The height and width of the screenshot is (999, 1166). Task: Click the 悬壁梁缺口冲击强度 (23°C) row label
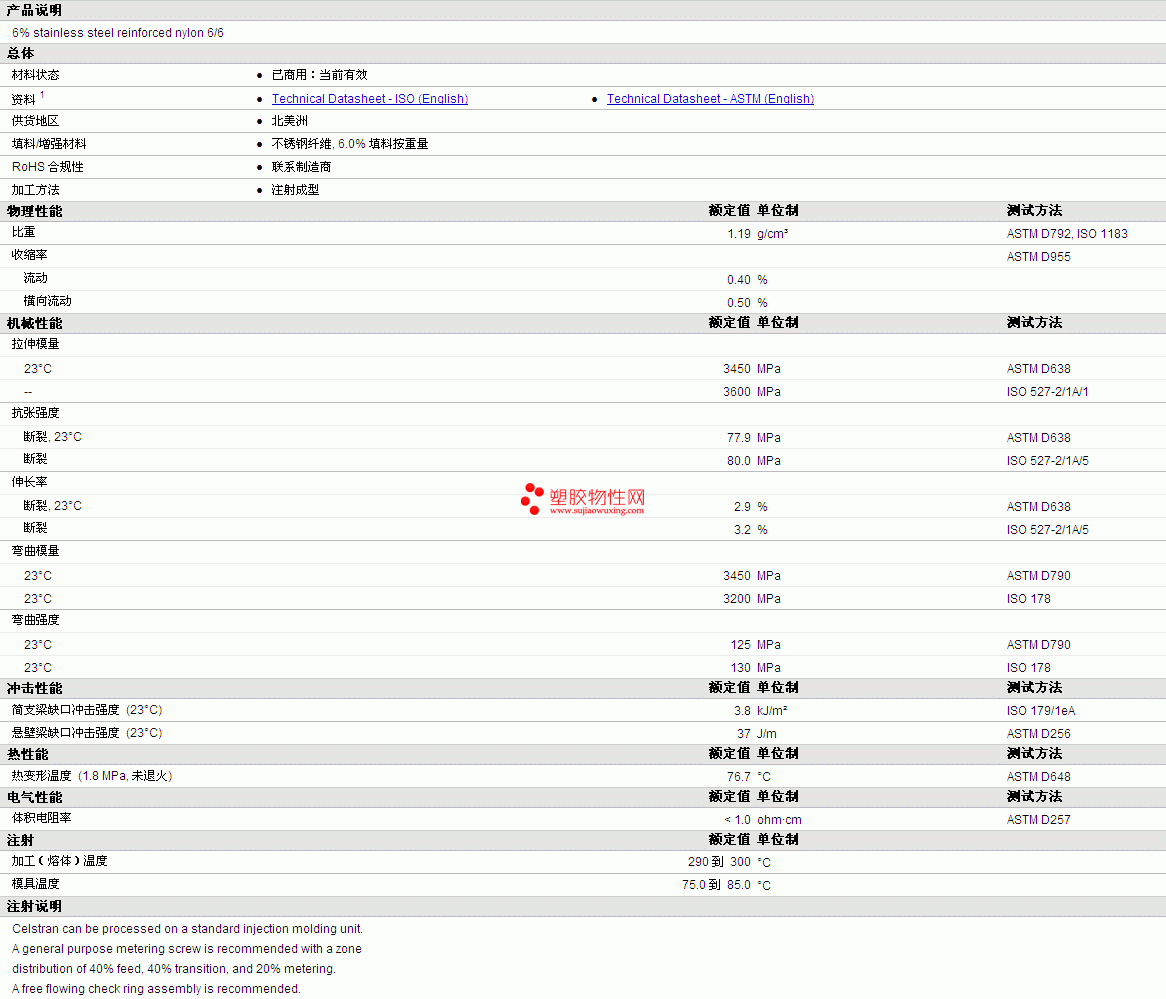(87, 733)
